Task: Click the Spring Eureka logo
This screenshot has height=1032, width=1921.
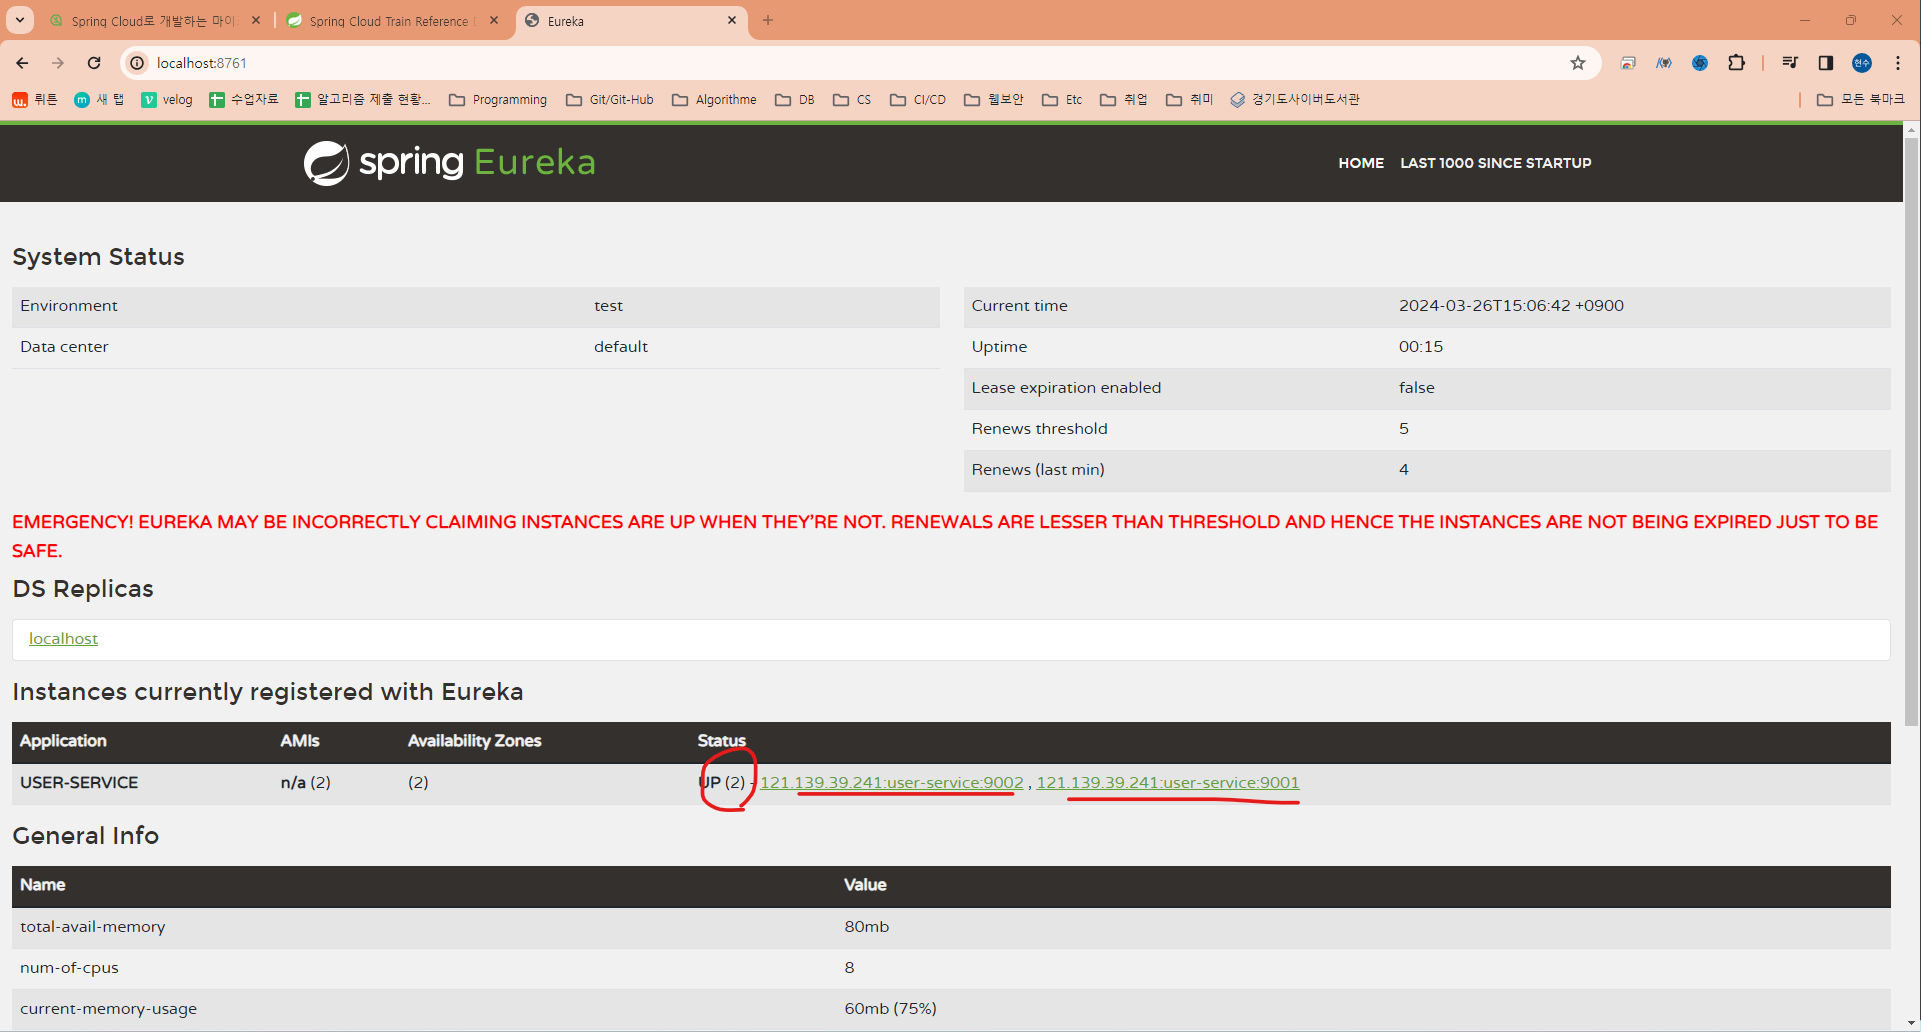Action: click(449, 162)
